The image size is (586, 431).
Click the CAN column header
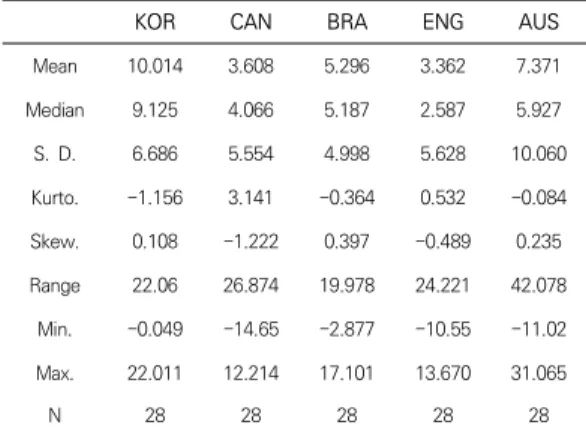[251, 22]
